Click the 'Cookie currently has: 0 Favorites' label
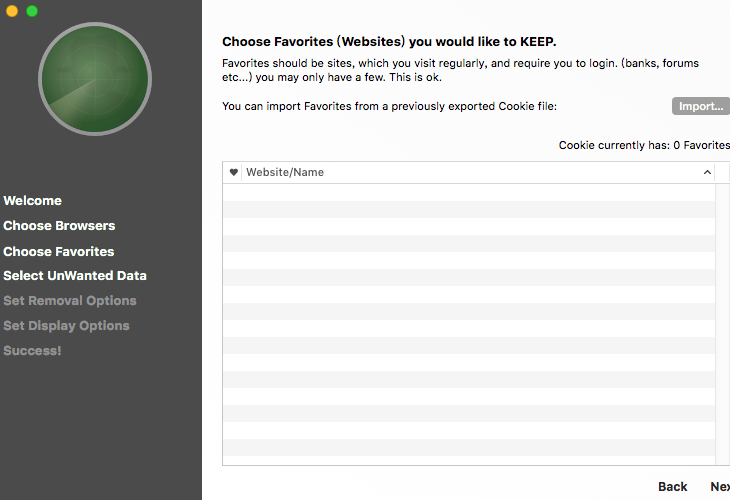The image size is (730, 500). pyautogui.click(x=644, y=145)
